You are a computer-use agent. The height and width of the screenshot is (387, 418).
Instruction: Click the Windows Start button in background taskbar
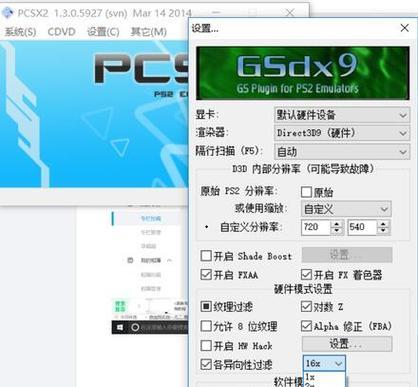pos(120,327)
